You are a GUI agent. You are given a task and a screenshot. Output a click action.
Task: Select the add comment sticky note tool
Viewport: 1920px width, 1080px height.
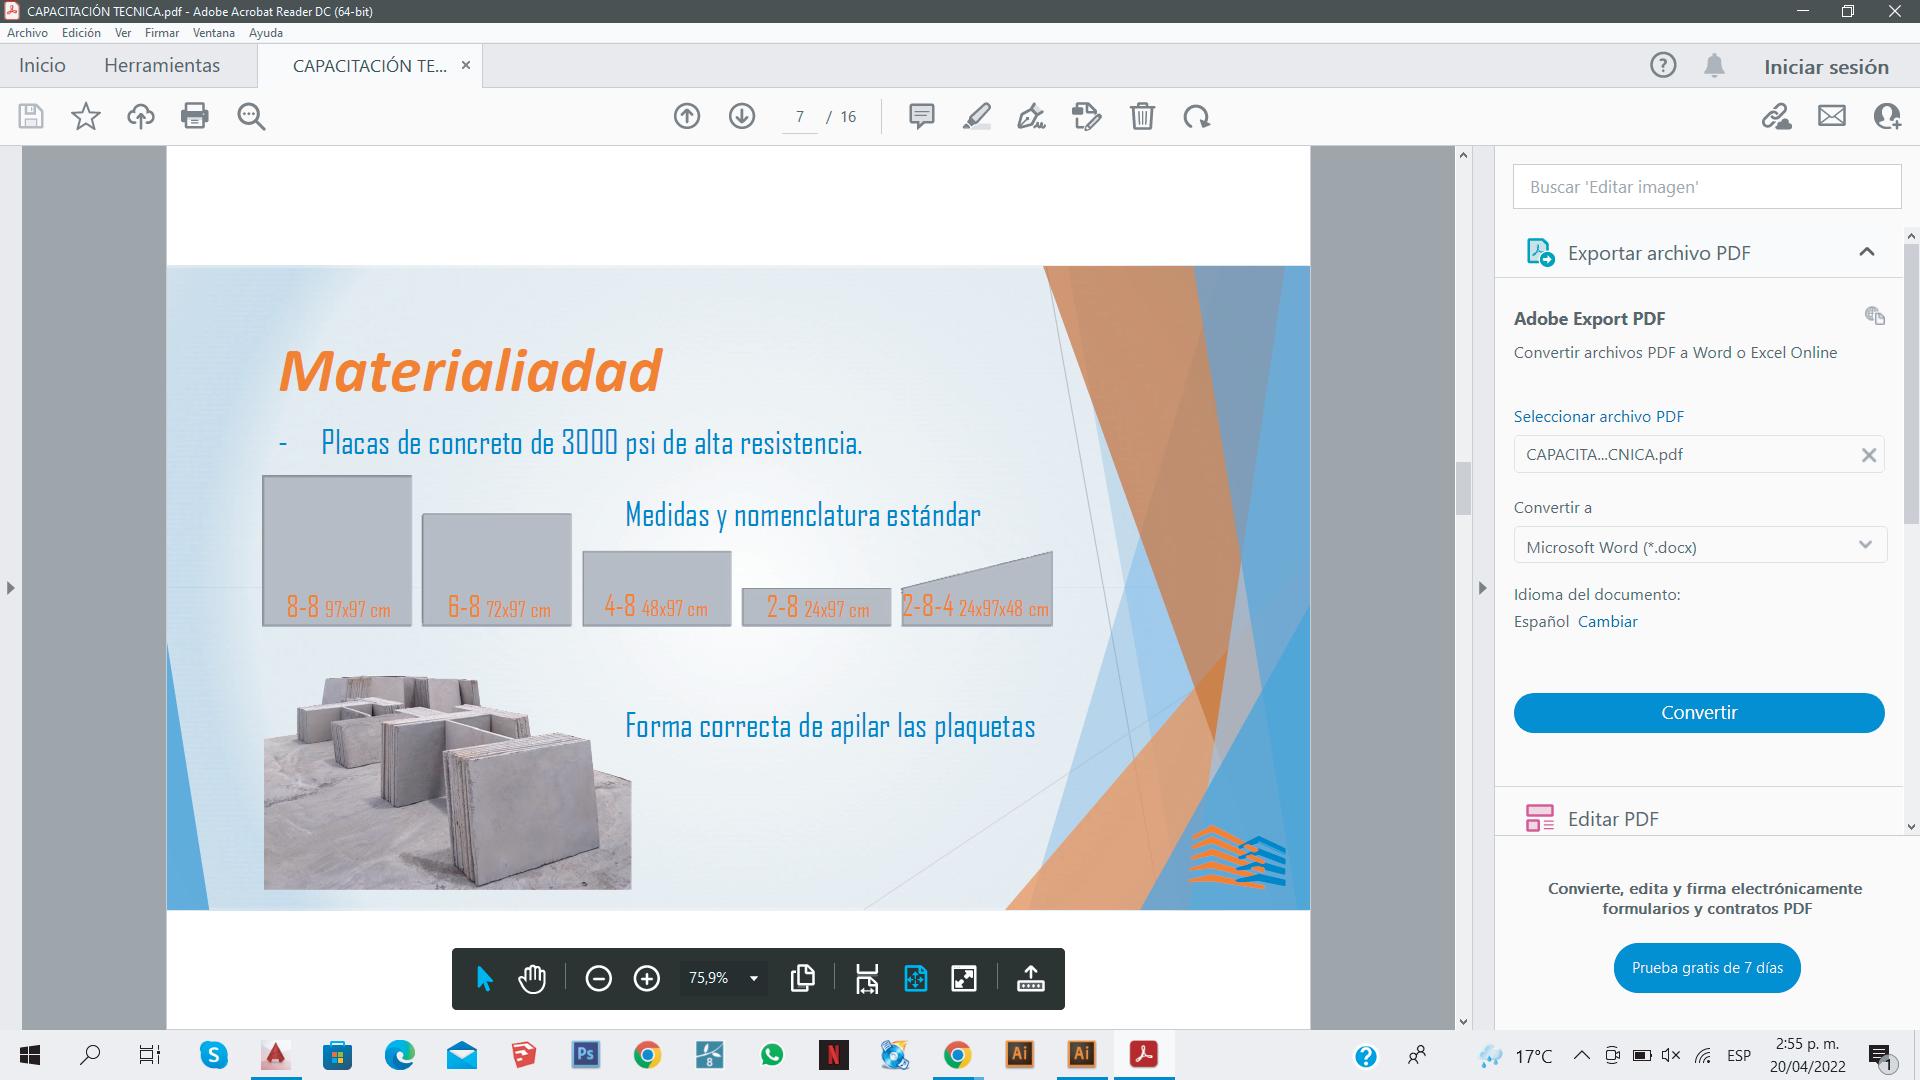(x=921, y=116)
